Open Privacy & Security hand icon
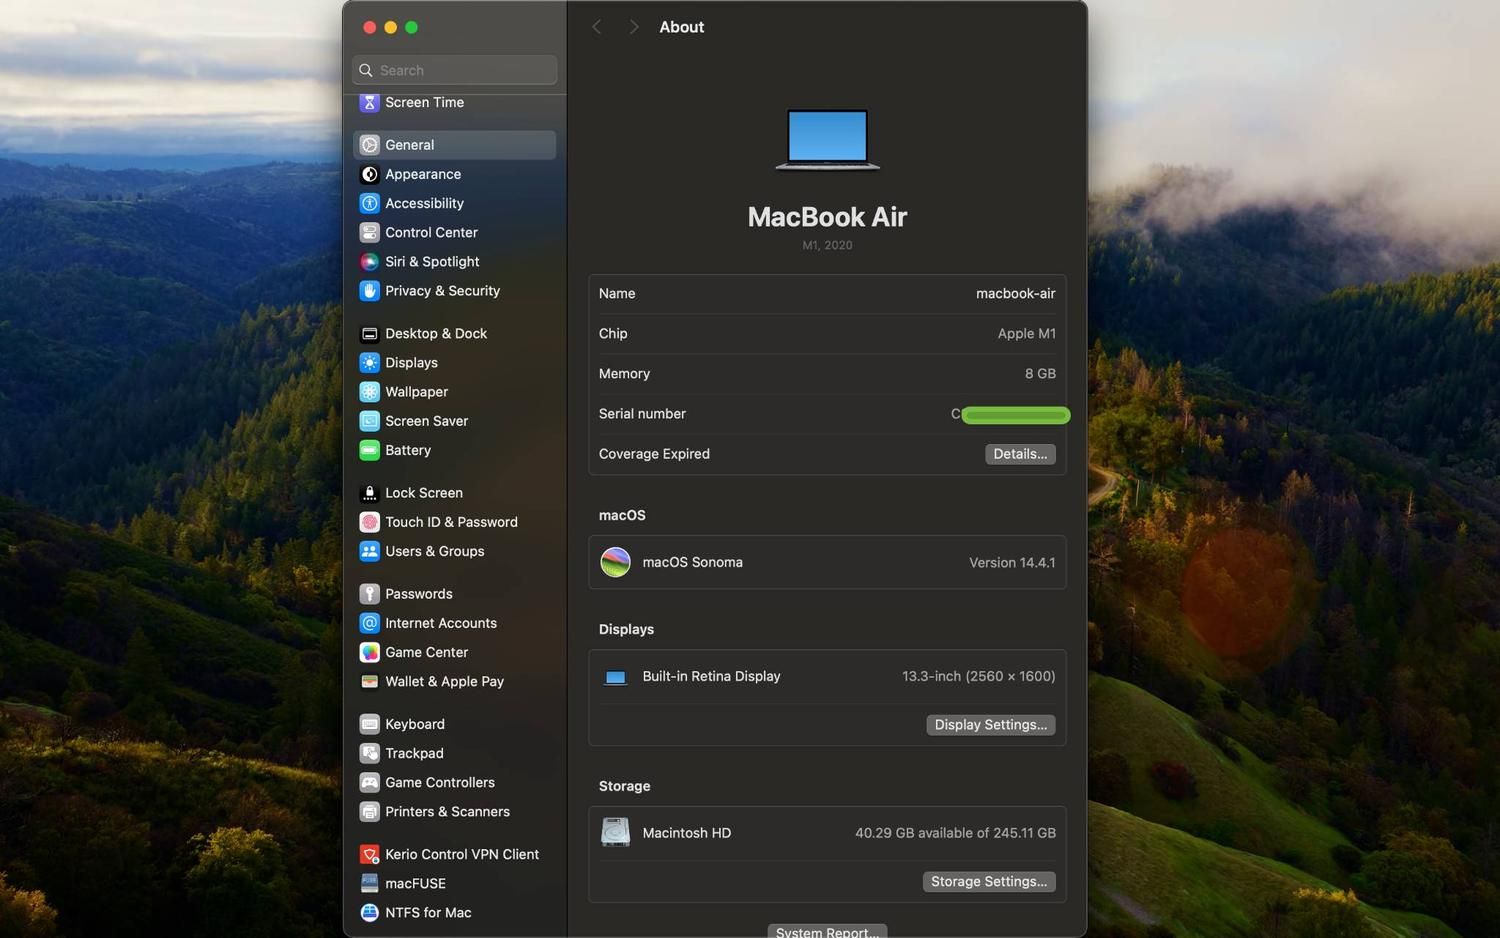This screenshot has width=1500, height=938. click(x=369, y=291)
